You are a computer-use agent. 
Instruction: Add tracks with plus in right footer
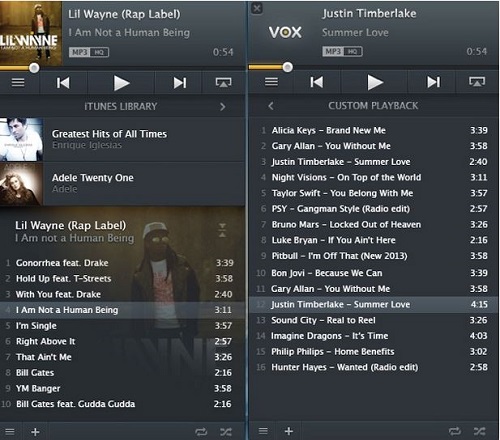coord(289,431)
